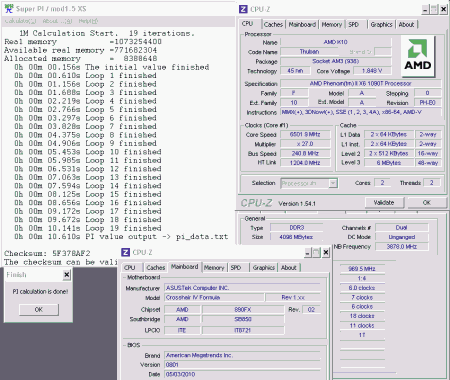This screenshot has width=450, height=380.
Task: Click the Chipset model 890FX field
Action: pos(243,310)
